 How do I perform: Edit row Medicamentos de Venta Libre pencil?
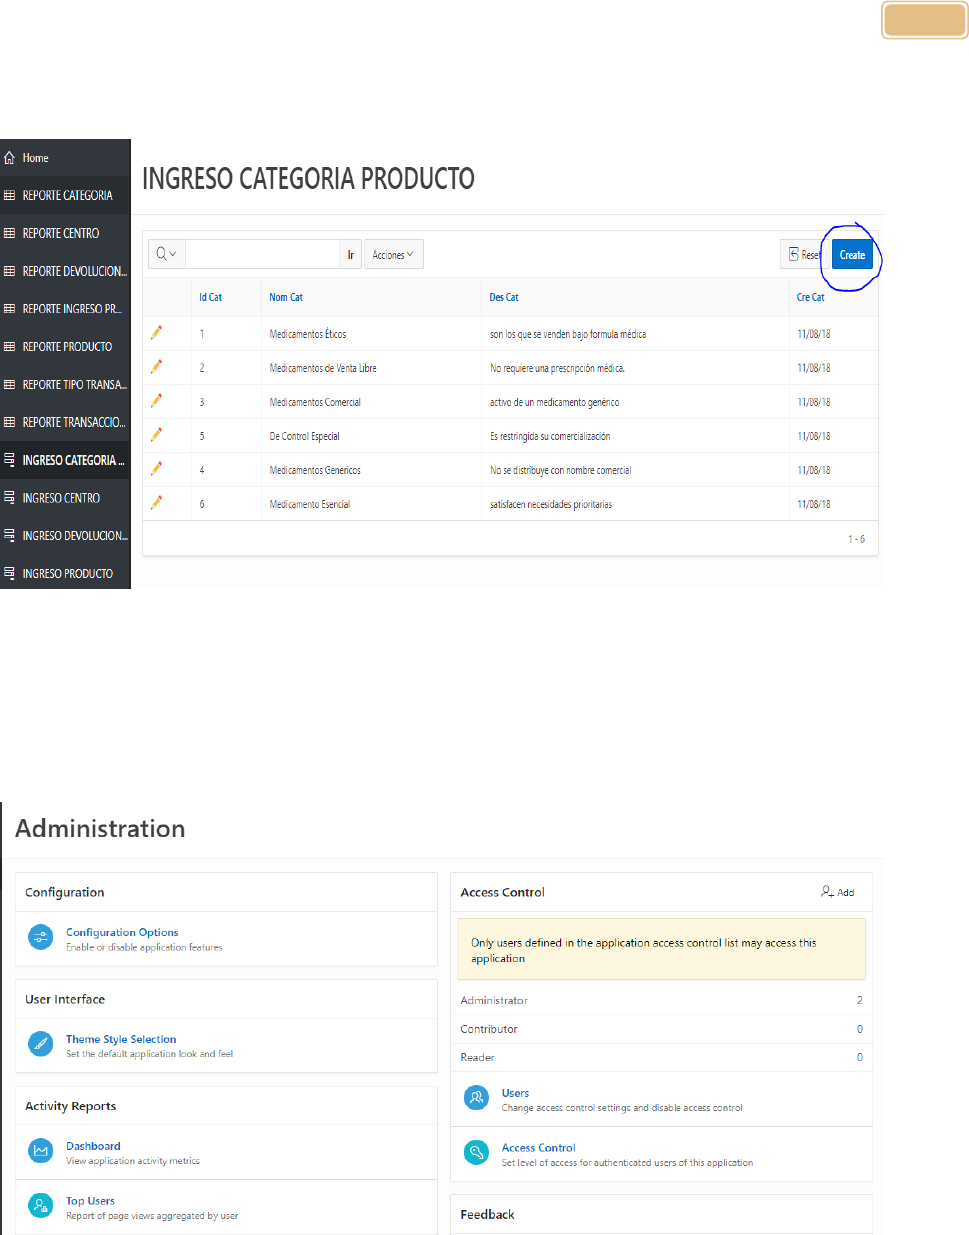click(156, 367)
